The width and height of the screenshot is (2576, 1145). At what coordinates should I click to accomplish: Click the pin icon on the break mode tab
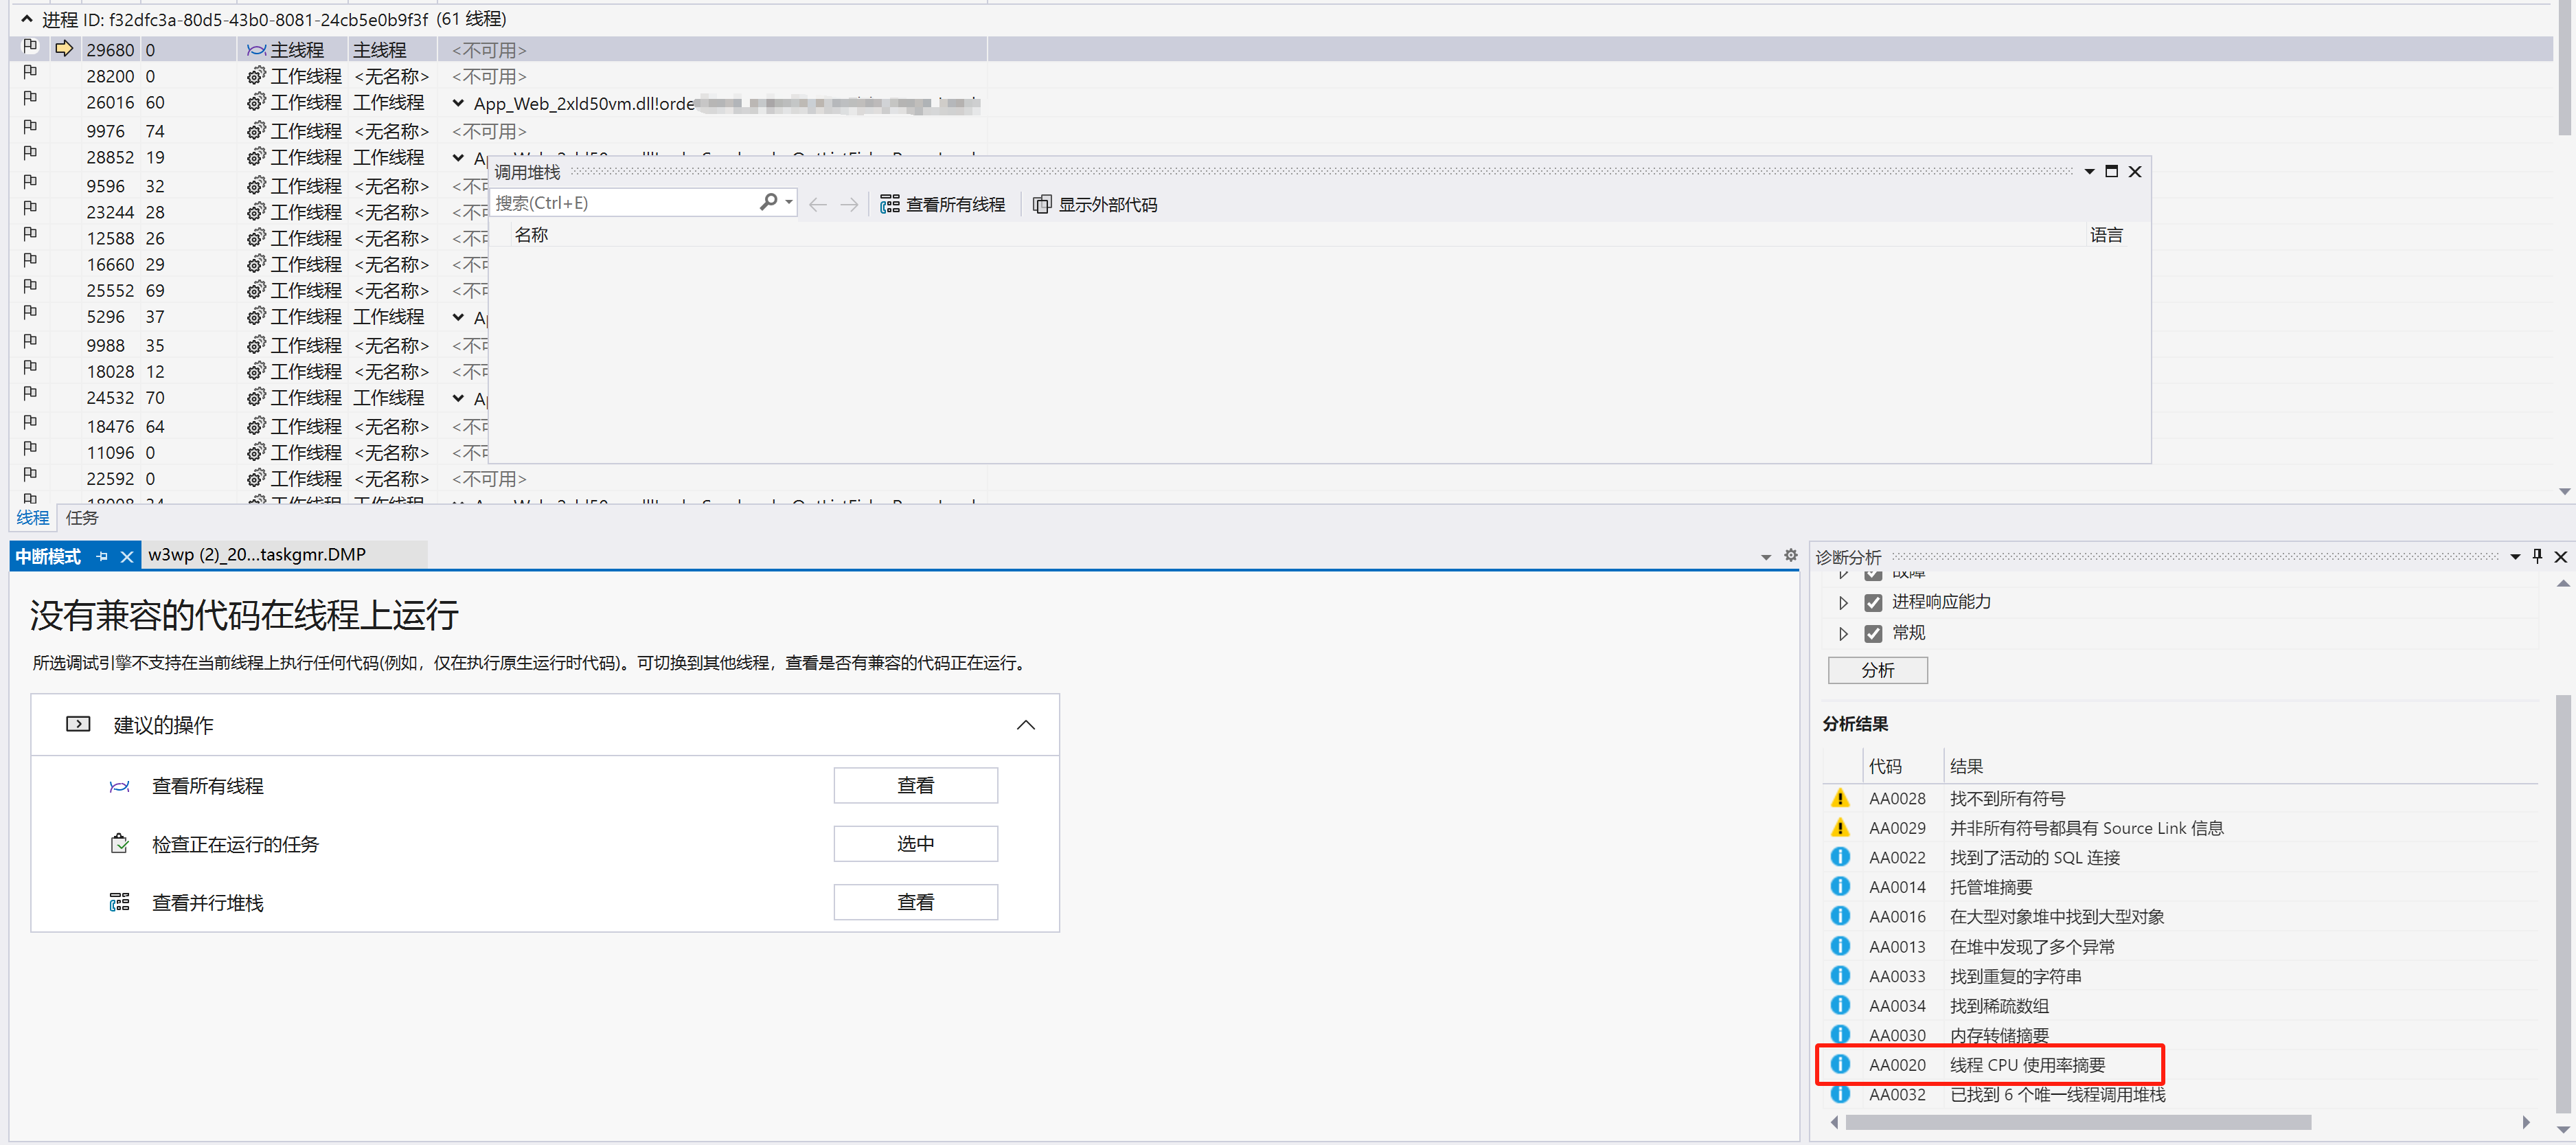102,556
